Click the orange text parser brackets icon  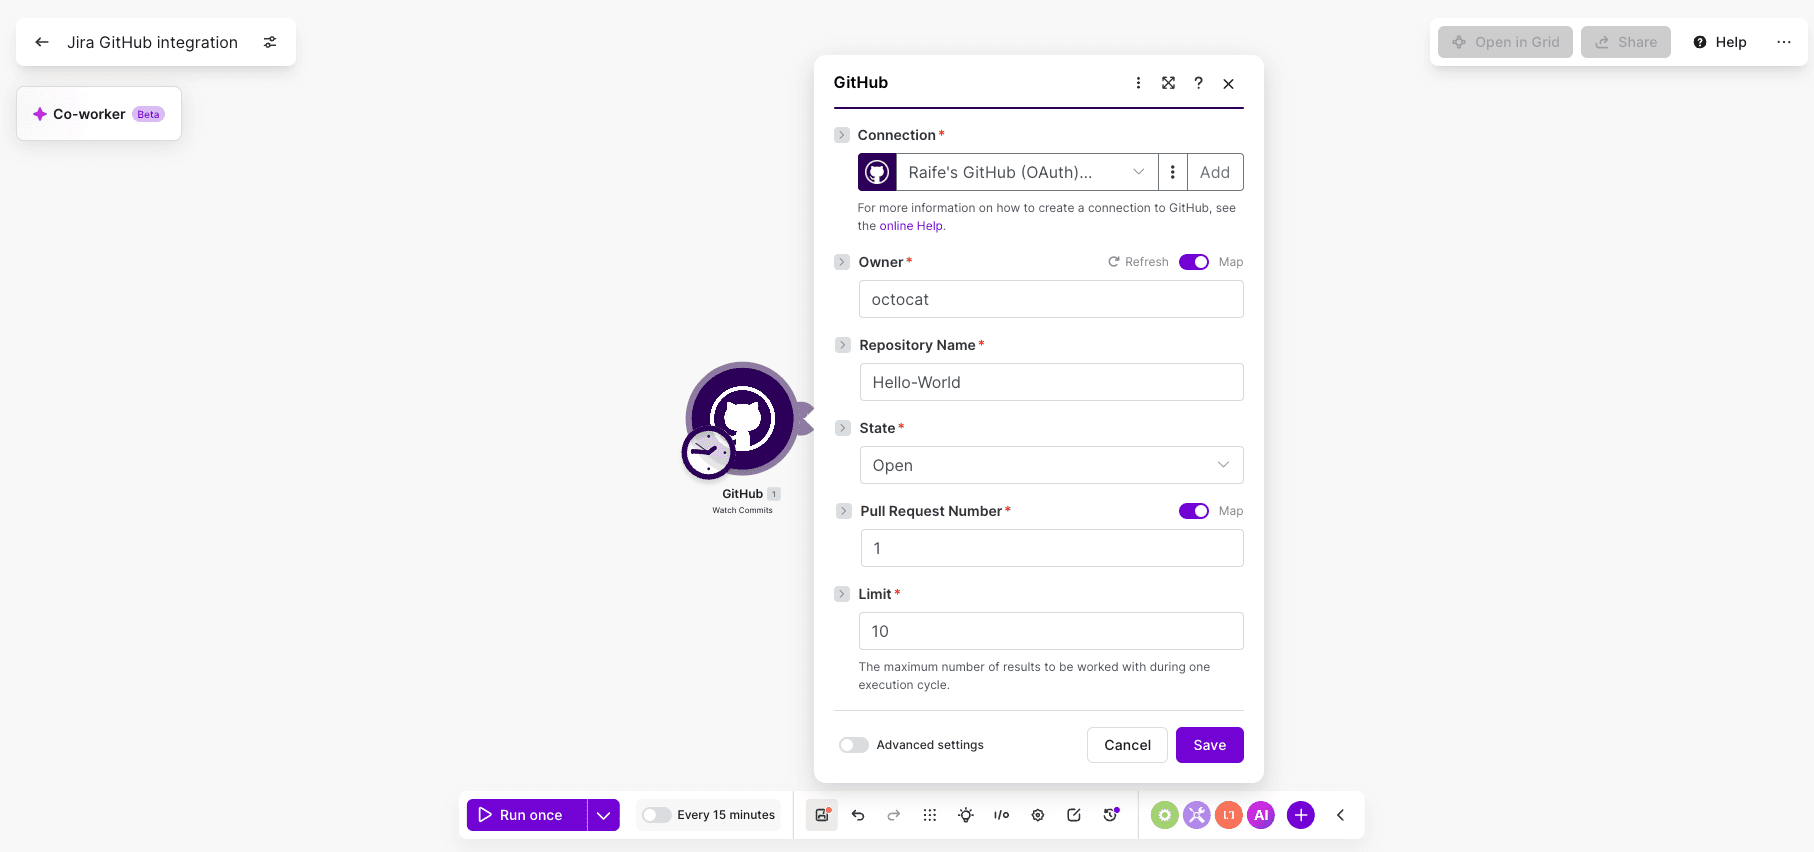pos(1229,815)
